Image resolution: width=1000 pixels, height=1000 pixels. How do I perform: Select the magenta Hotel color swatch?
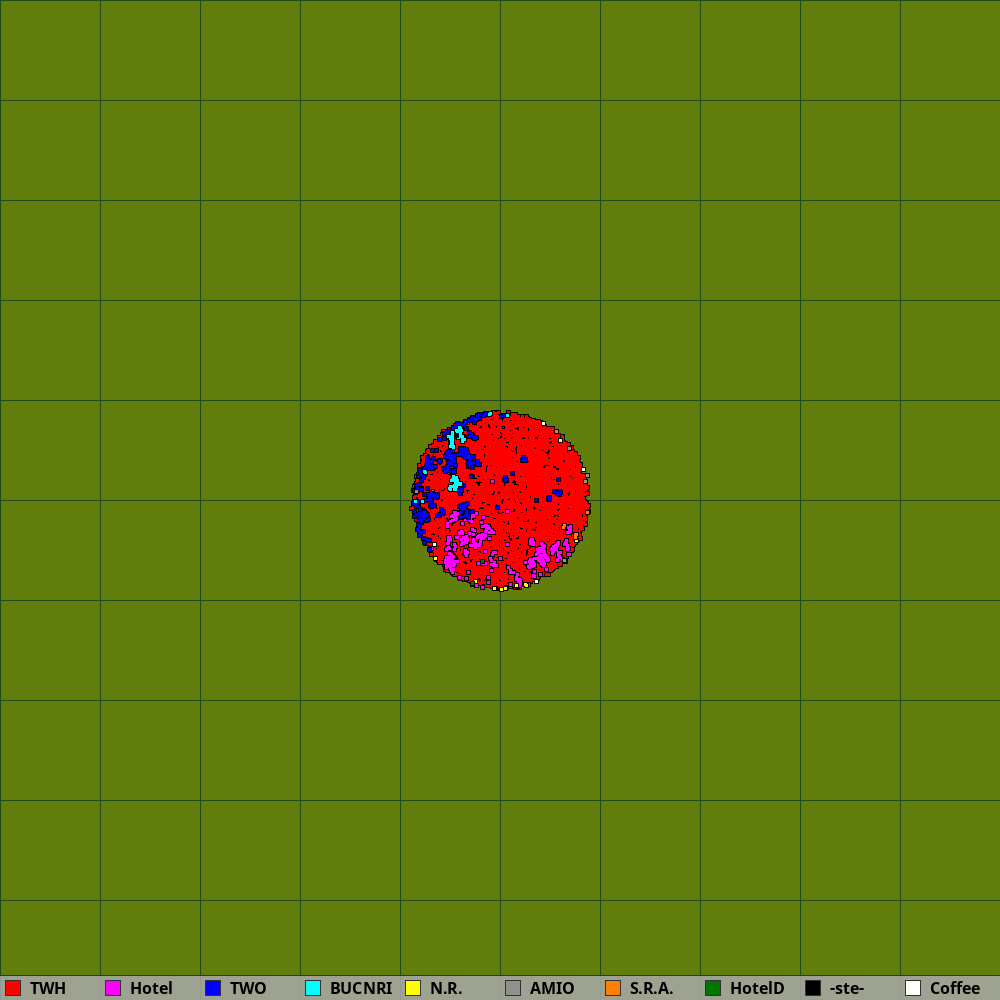point(113,988)
